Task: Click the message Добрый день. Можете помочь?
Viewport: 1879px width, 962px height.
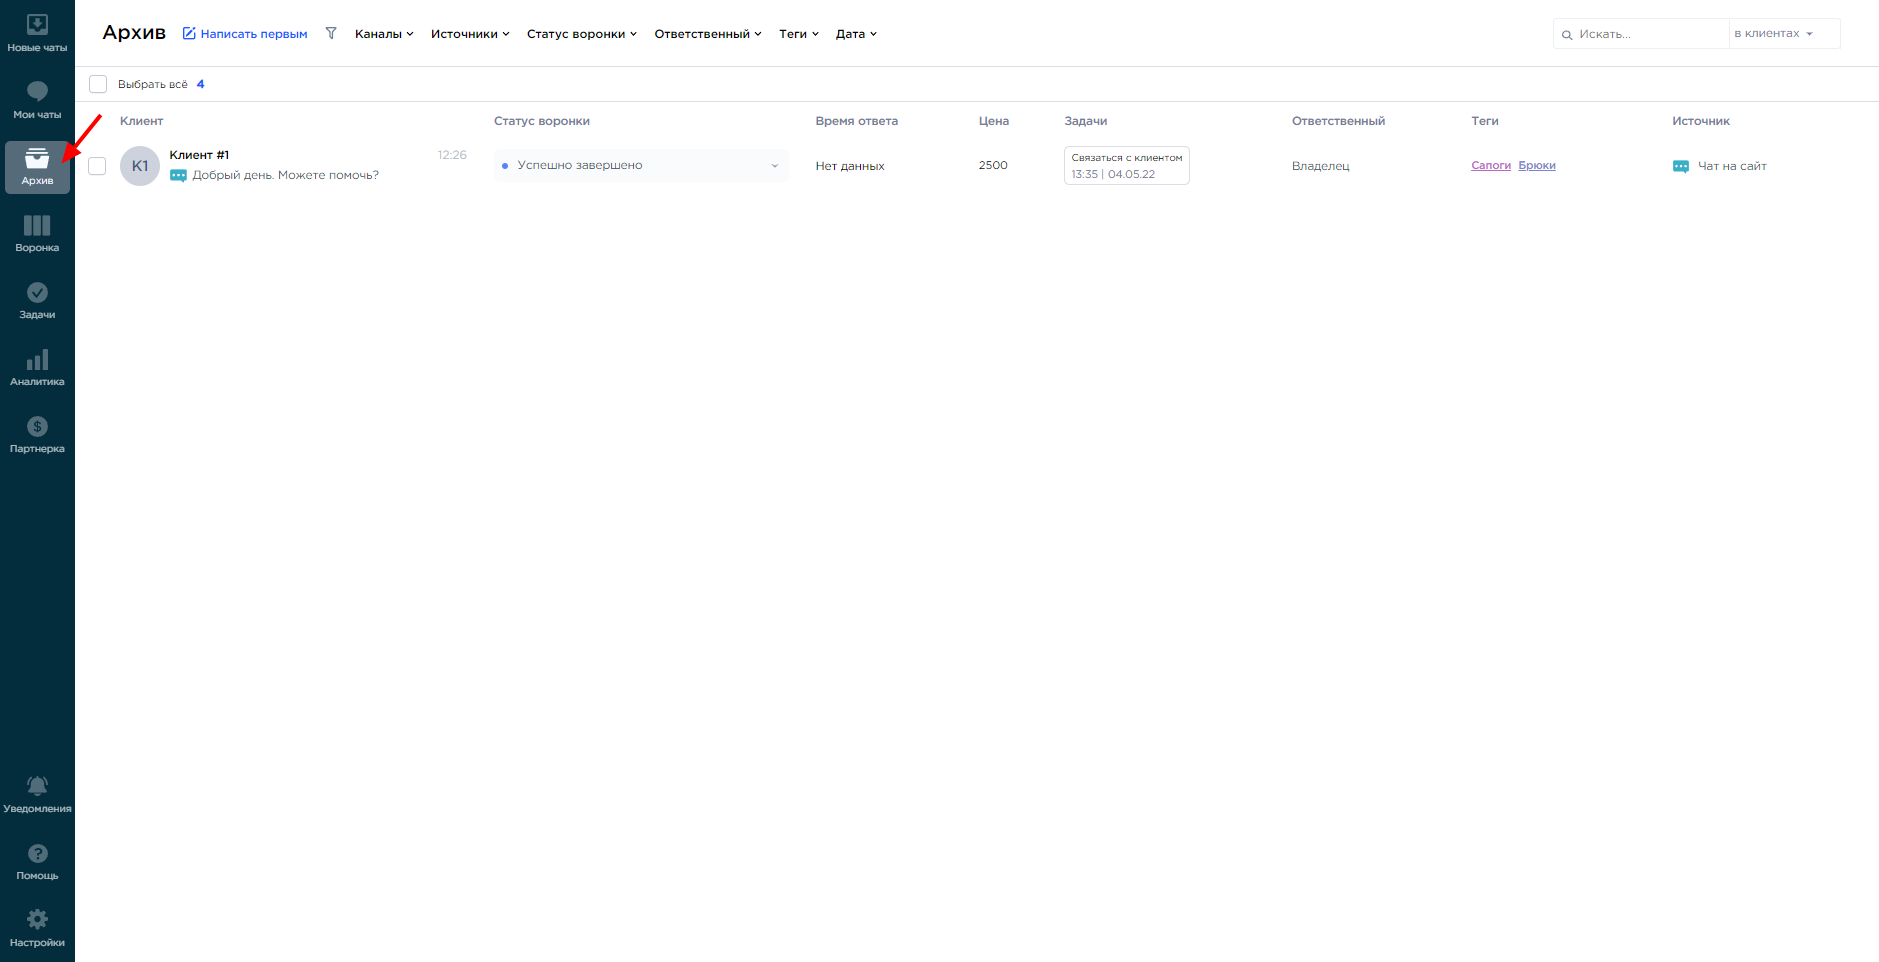Action: 286,175
